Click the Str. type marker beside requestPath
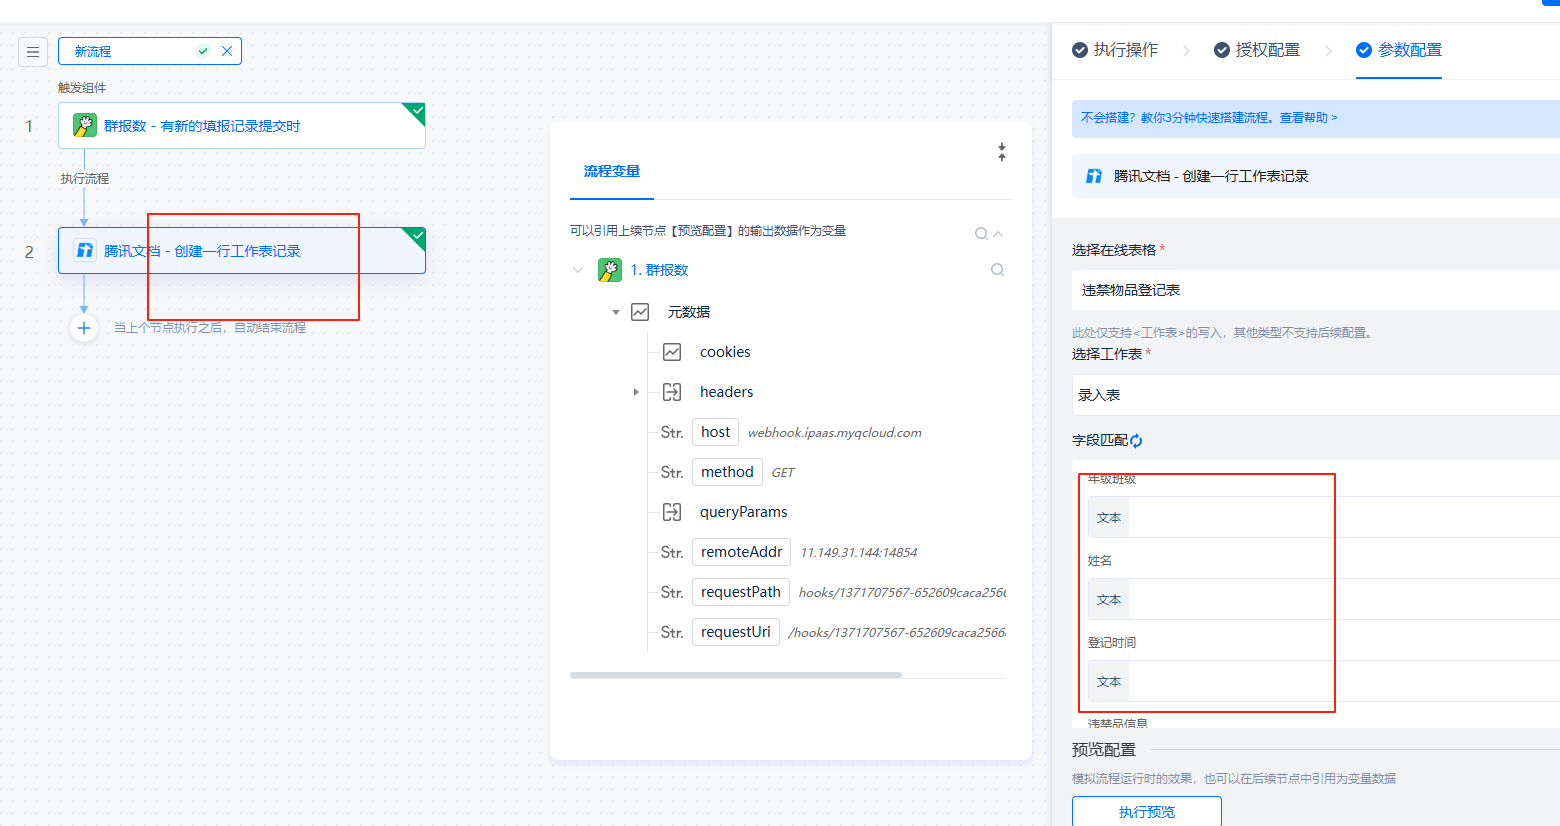The image size is (1560, 826). tap(672, 592)
